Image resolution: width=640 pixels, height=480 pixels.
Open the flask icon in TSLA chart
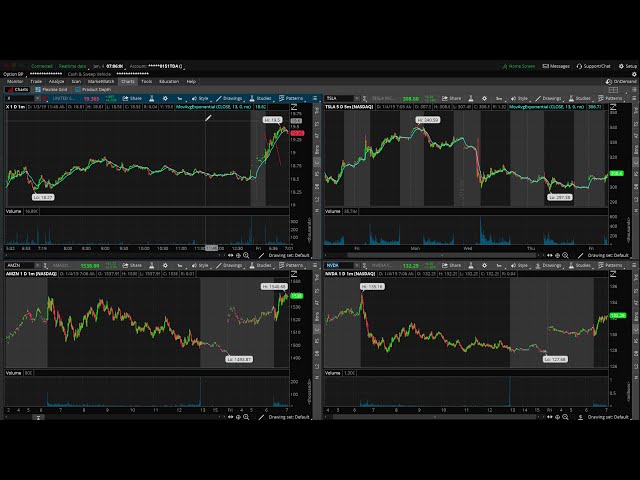(x=471, y=98)
